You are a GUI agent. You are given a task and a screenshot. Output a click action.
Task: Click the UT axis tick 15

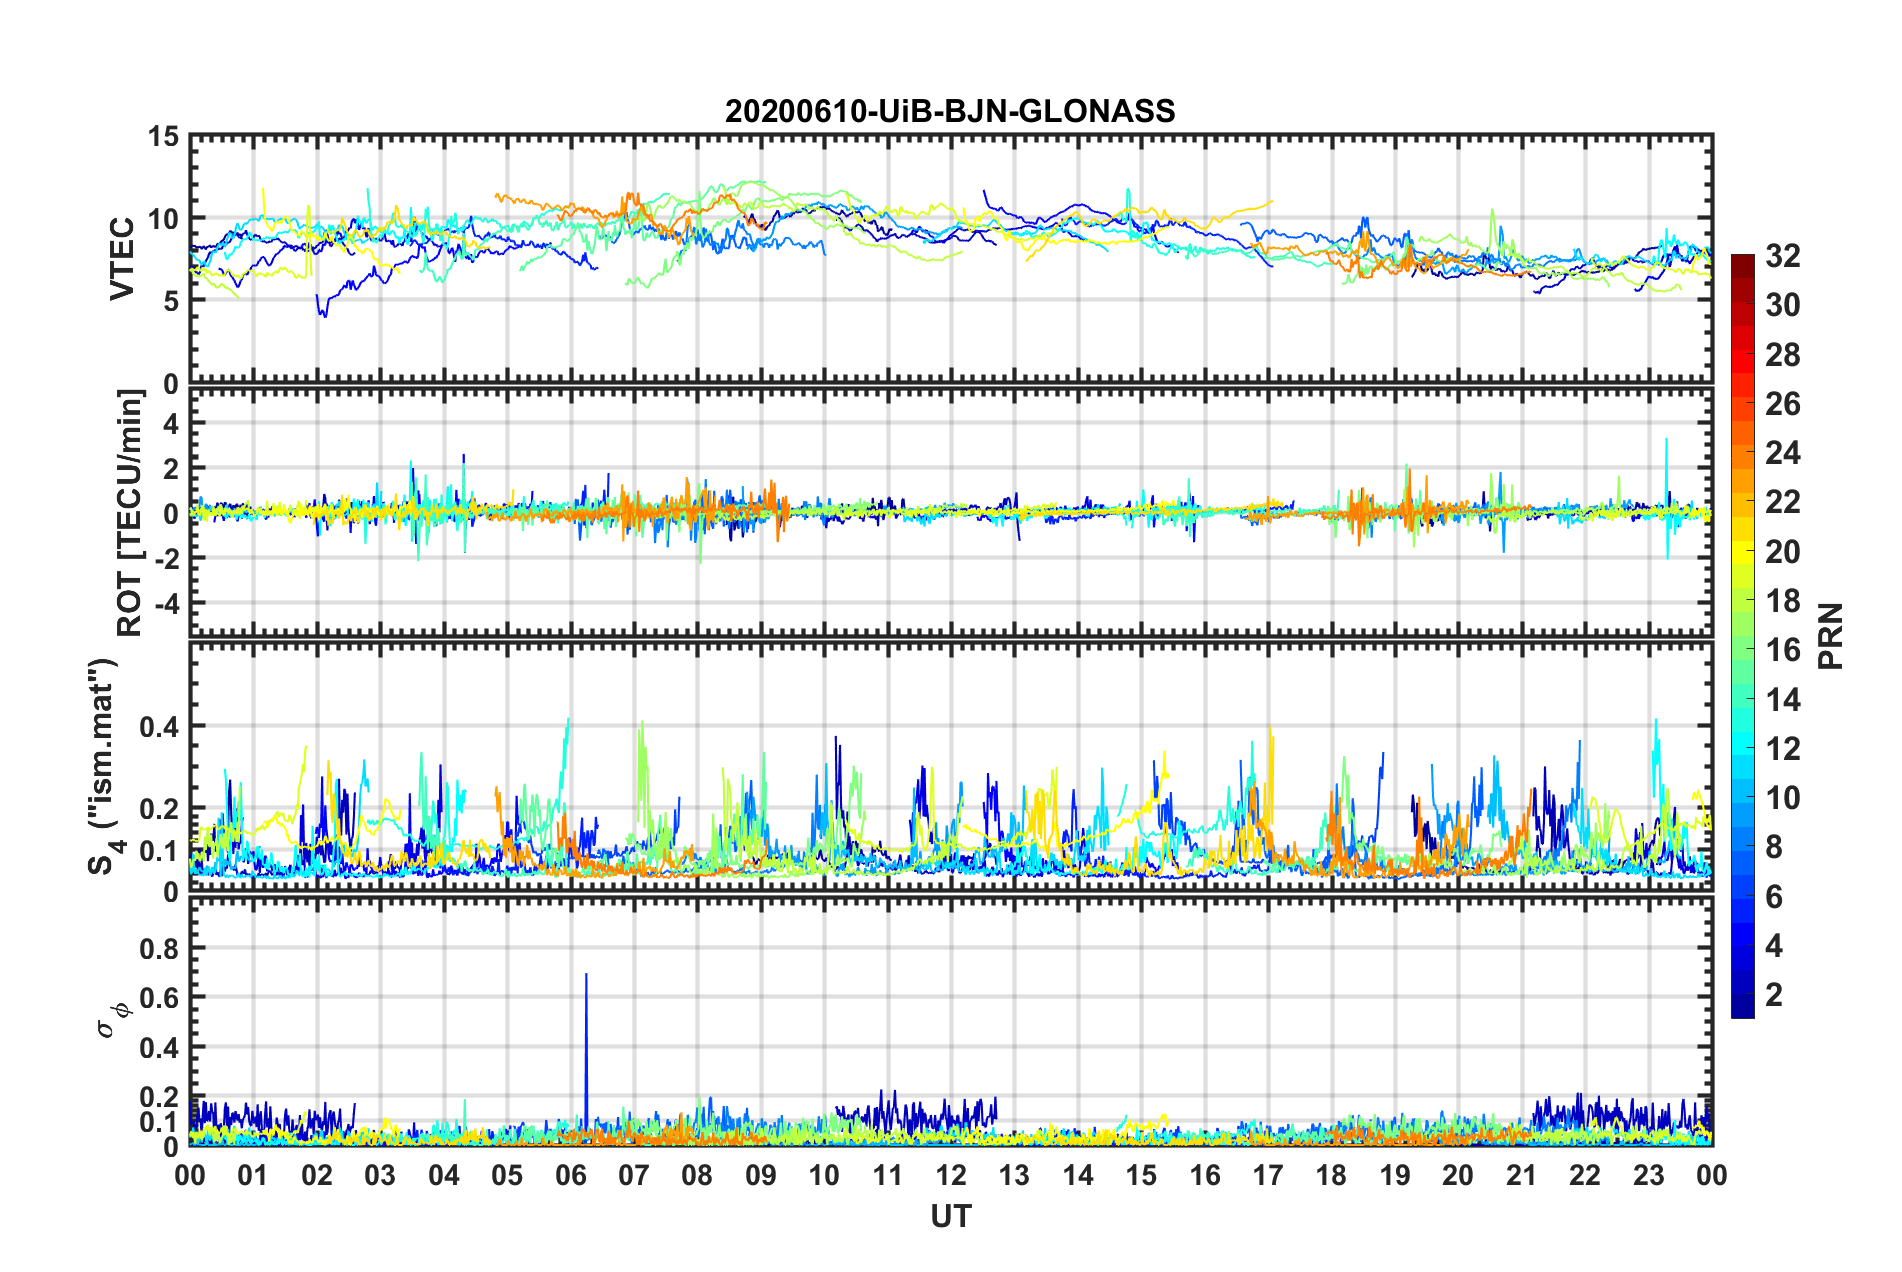click(x=1141, y=1175)
